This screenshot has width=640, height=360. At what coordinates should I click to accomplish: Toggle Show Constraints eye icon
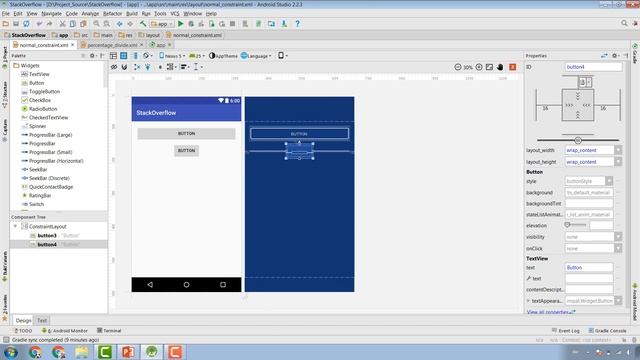coord(114,67)
